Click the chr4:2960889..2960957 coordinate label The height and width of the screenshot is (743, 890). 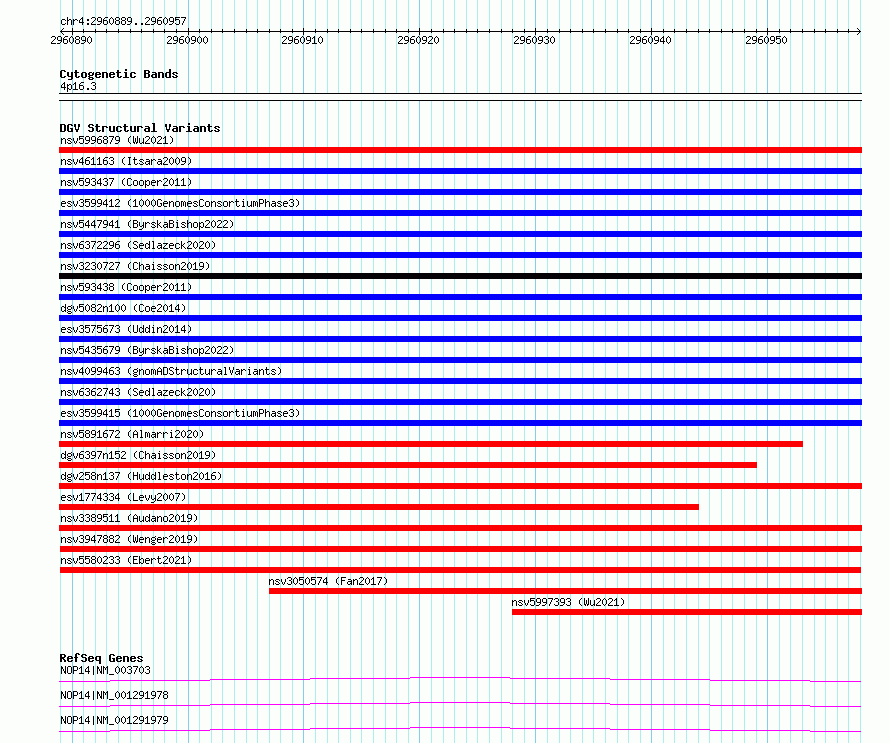pyautogui.click(x=123, y=21)
